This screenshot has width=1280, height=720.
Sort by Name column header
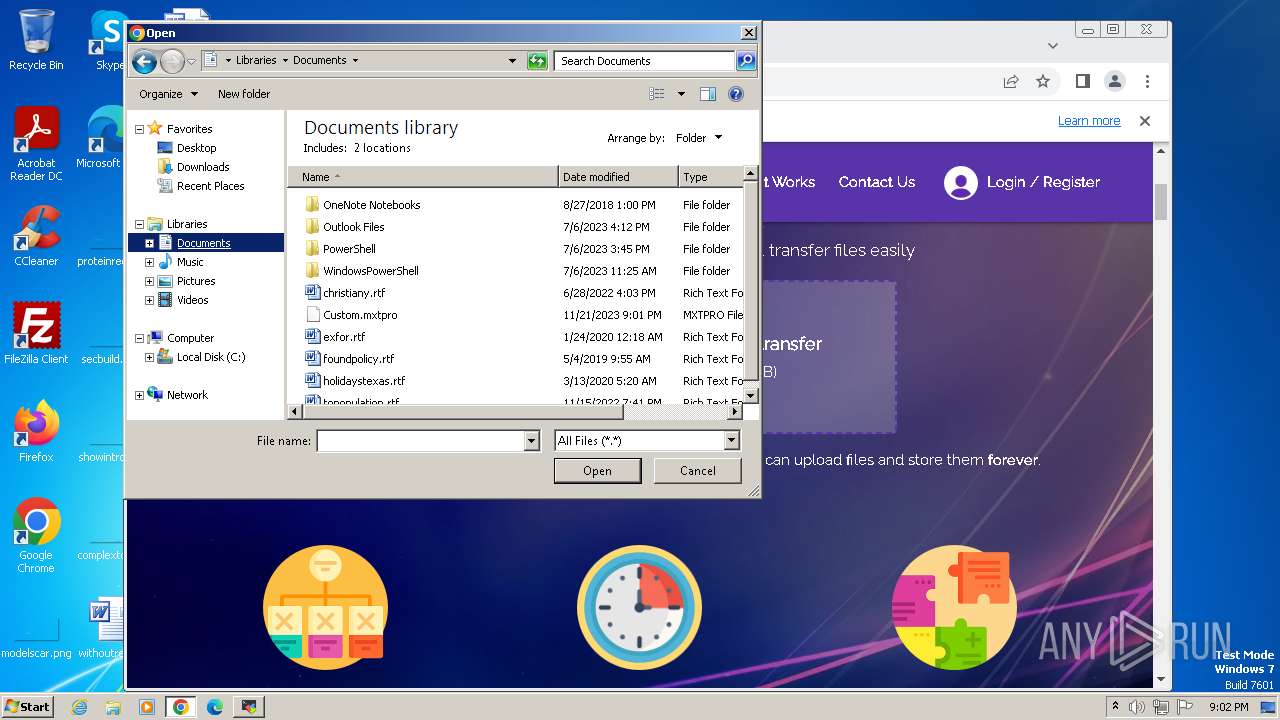pos(422,177)
